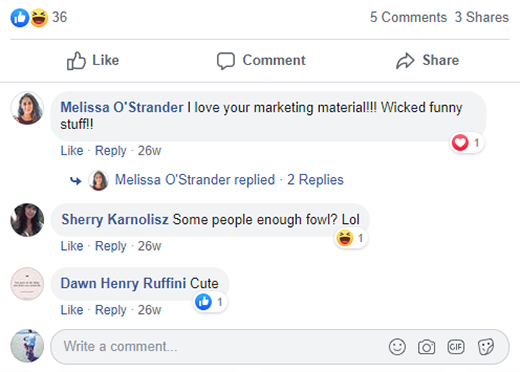Click the thumbs-up reaction on Dawn's comment
520x372 pixels.
click(x=203, y=302)
